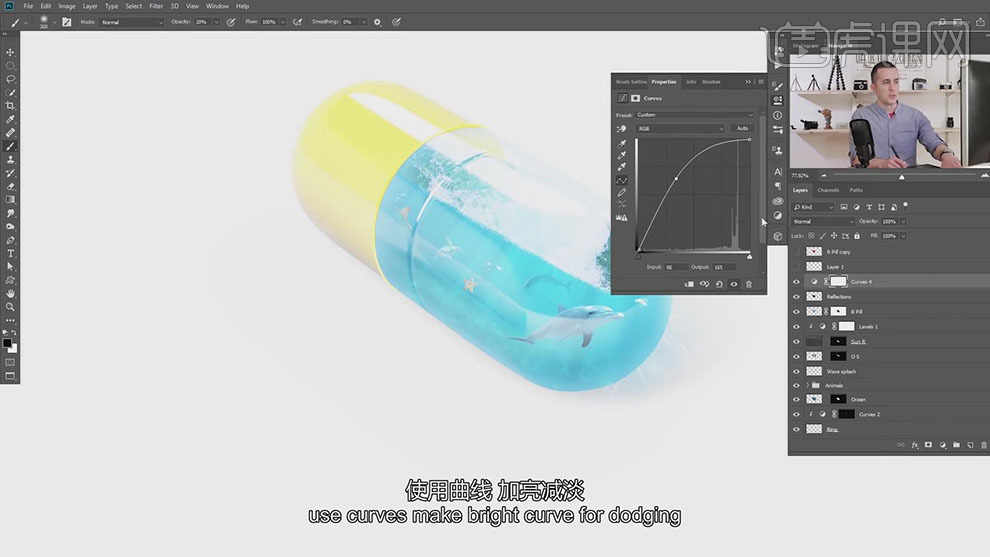The height and width of the screenshot is (557, 990).
Task: Click the B Pill layer mask thumbnail
Action: tap(838, 311)
